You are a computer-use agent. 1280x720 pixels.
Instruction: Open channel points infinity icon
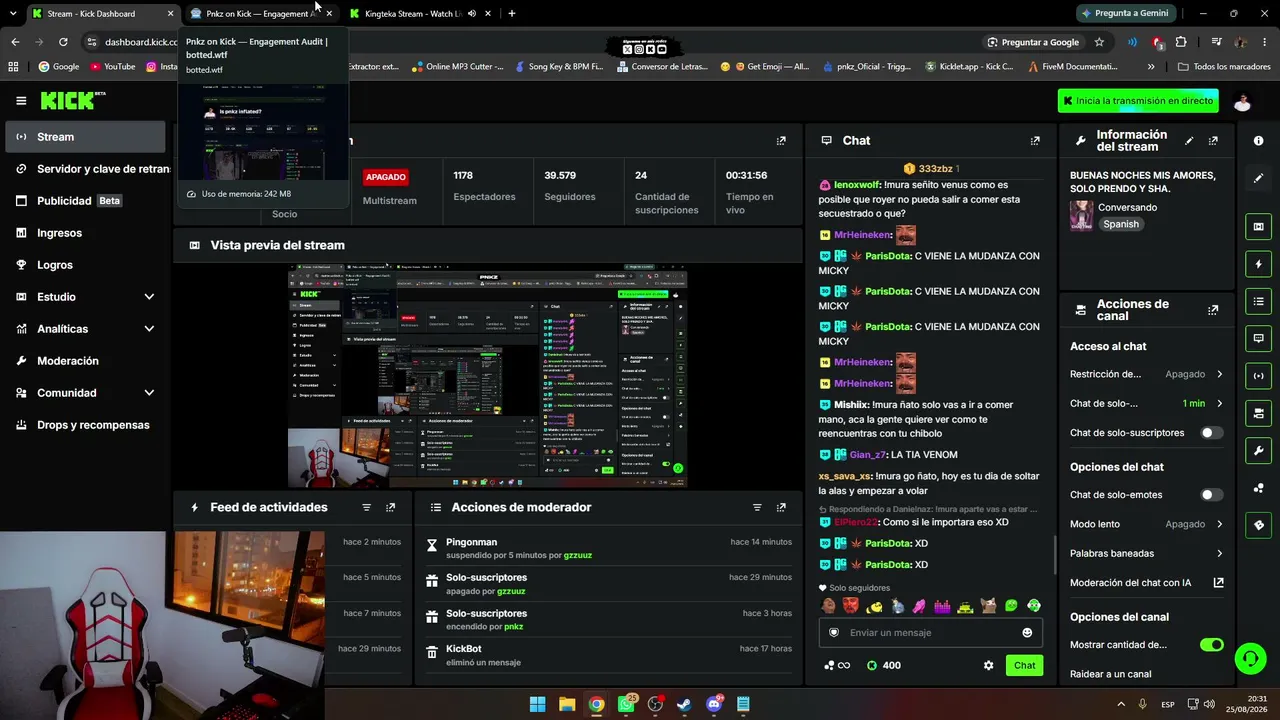tap(837, 666)
